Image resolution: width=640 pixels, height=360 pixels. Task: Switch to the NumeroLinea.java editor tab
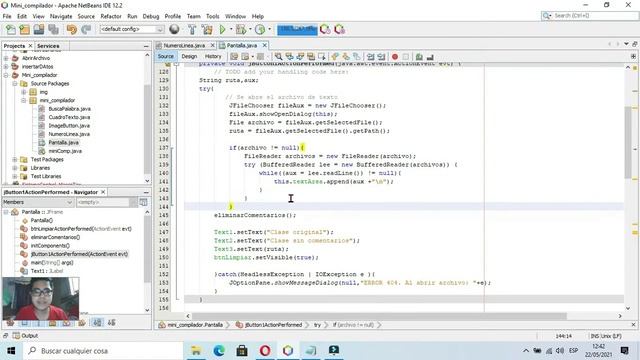tap(184, 45)
